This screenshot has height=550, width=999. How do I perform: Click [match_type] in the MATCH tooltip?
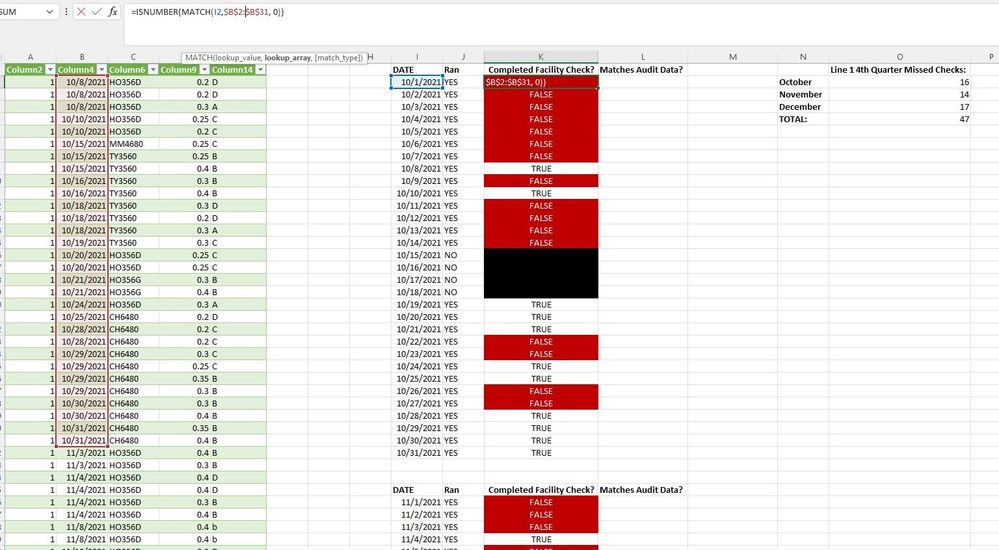click(x=338, y=57)
